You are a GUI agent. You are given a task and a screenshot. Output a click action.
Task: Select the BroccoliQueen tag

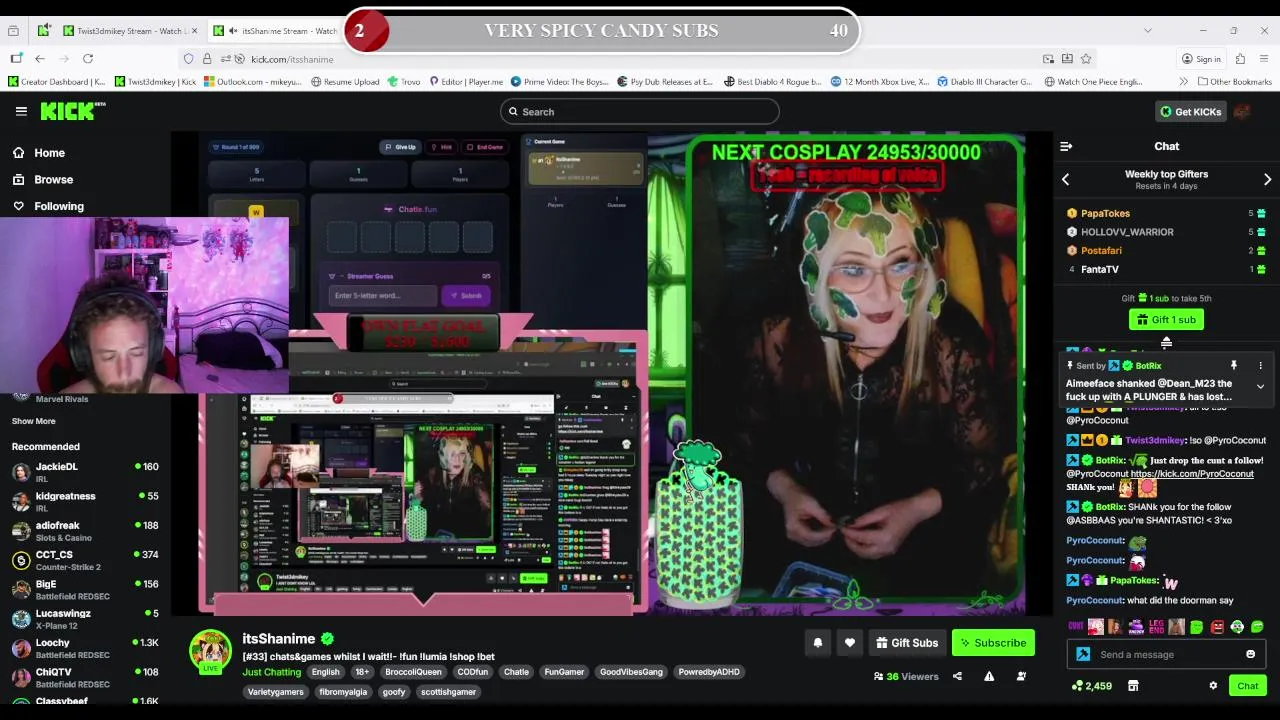click(x=413, y=672)
